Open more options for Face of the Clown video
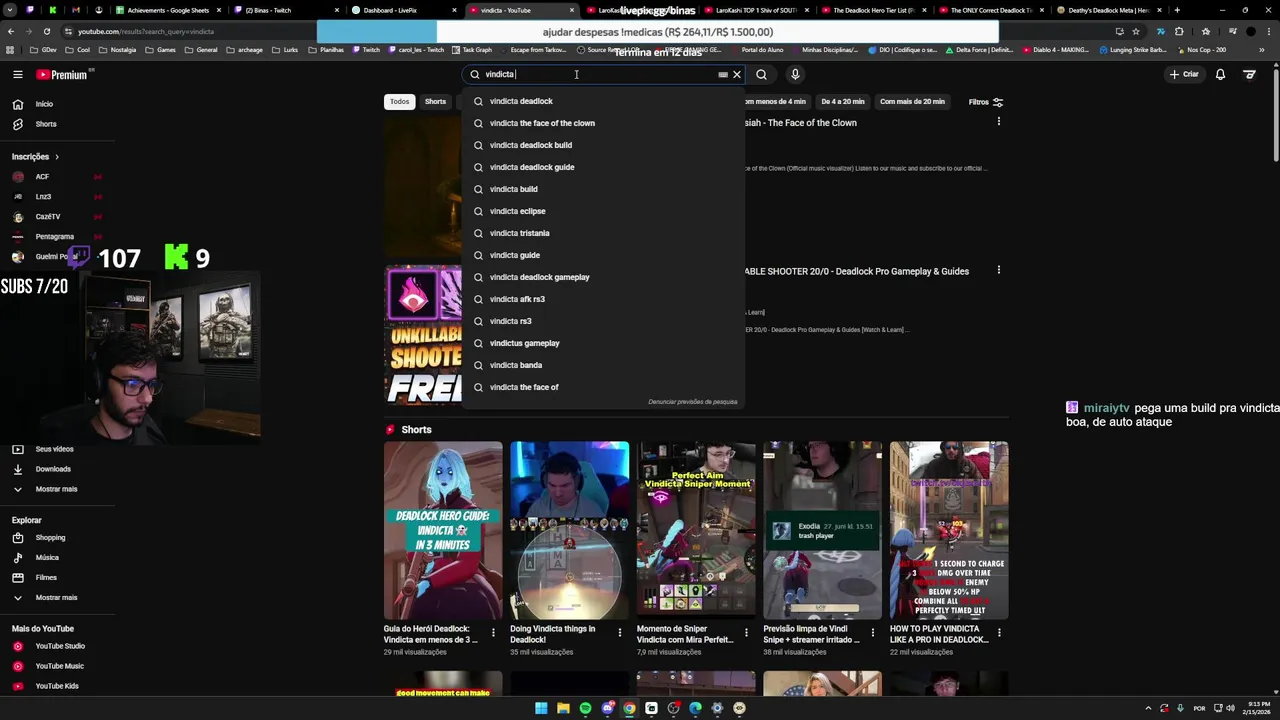Viewport: 1280px width, 720px height. point(998,122)
